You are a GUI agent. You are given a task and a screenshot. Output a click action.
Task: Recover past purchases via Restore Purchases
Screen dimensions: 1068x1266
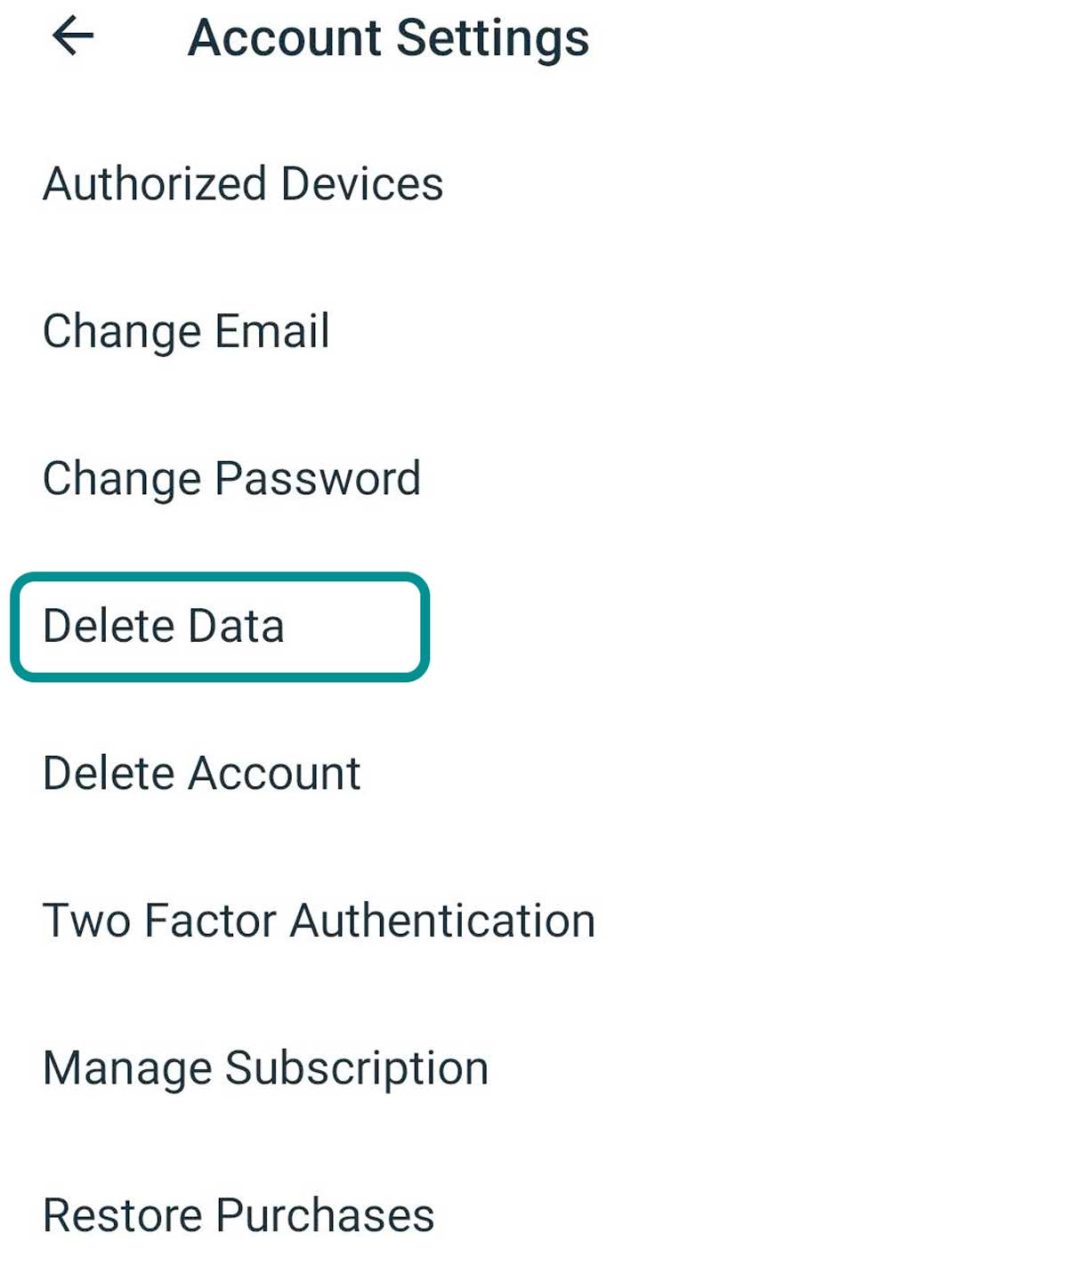pyautogui.click(x=238, y=1214)
